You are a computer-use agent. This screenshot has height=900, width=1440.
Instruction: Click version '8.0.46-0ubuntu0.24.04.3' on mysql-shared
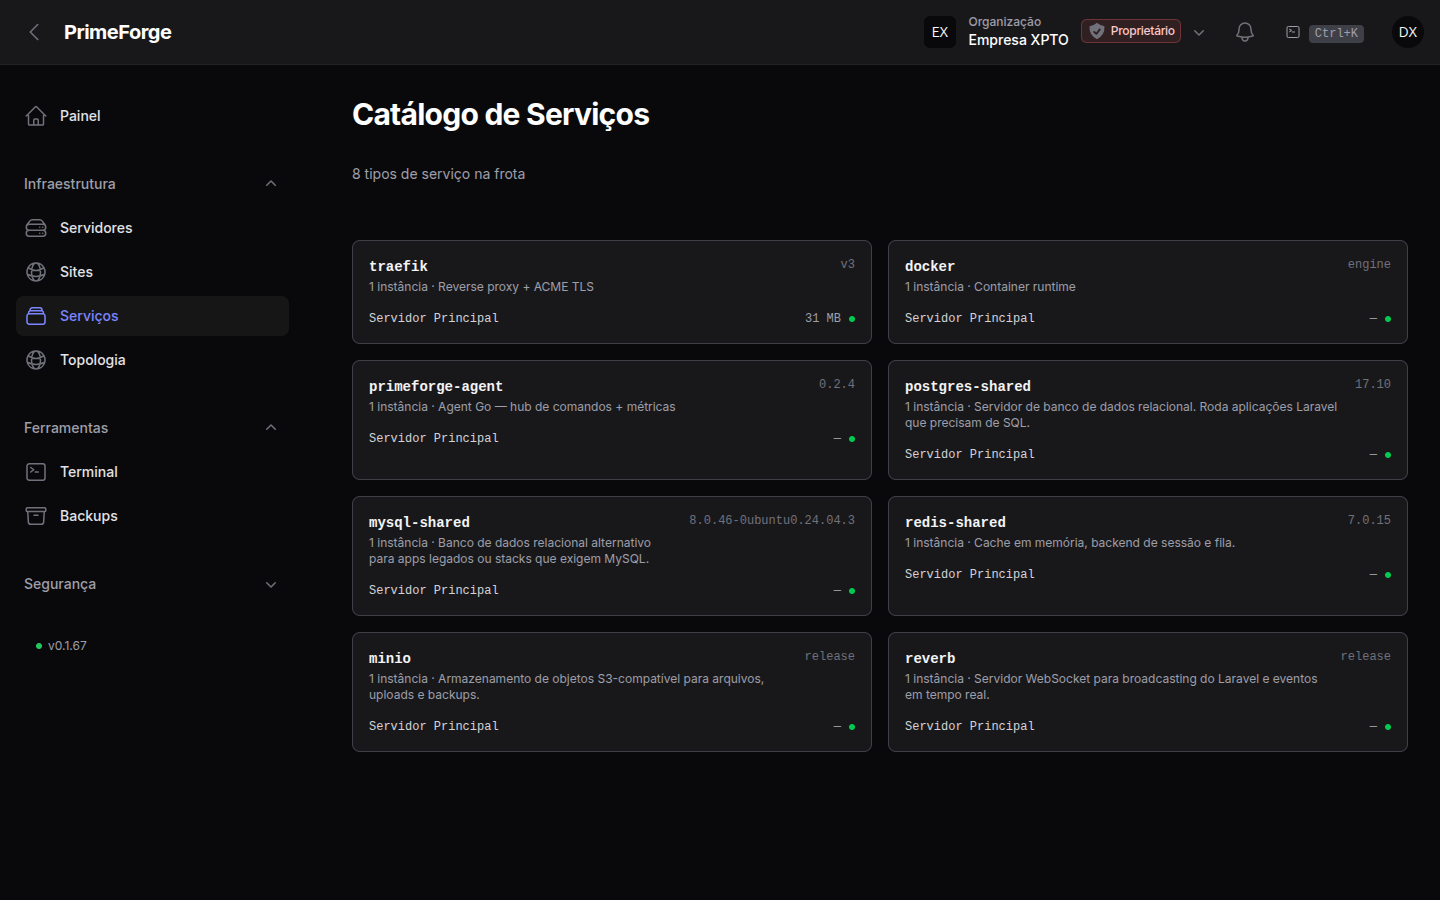772,520
